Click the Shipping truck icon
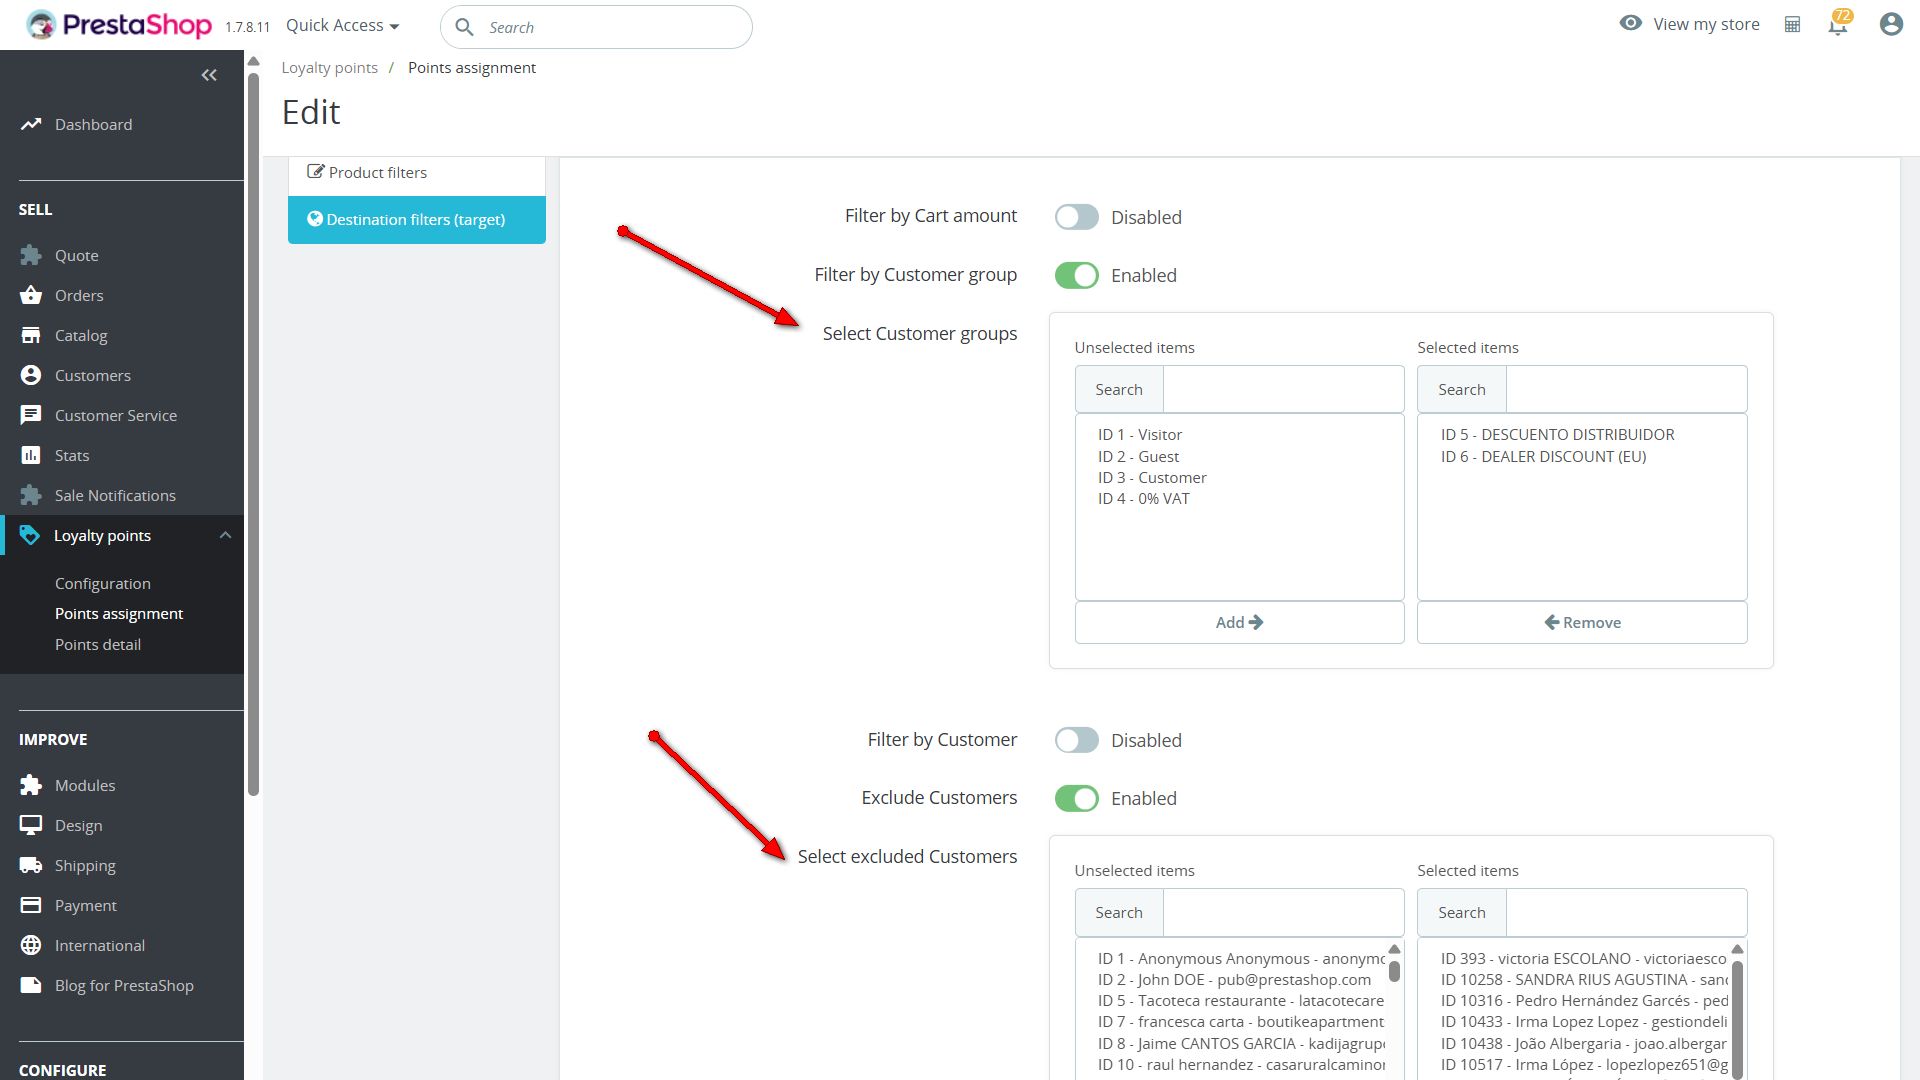This screenshot has width=1920, height=1080. (x=31, y=865)
